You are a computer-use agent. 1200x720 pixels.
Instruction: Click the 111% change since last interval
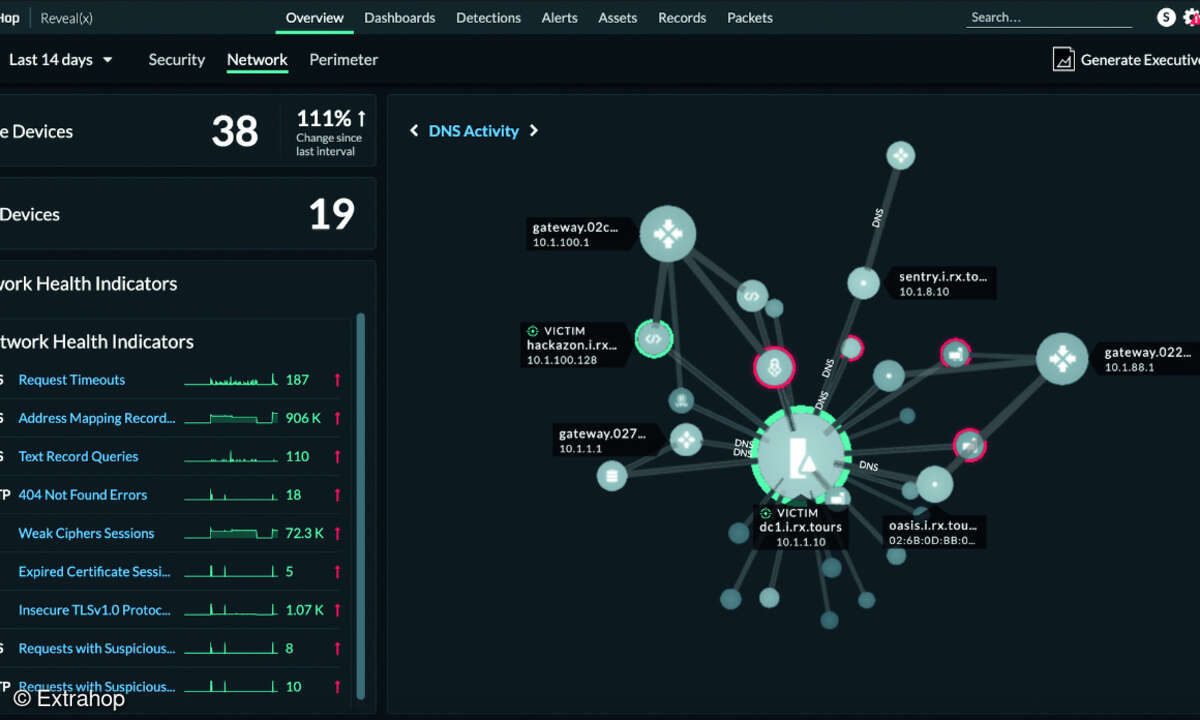pos(330,131)
